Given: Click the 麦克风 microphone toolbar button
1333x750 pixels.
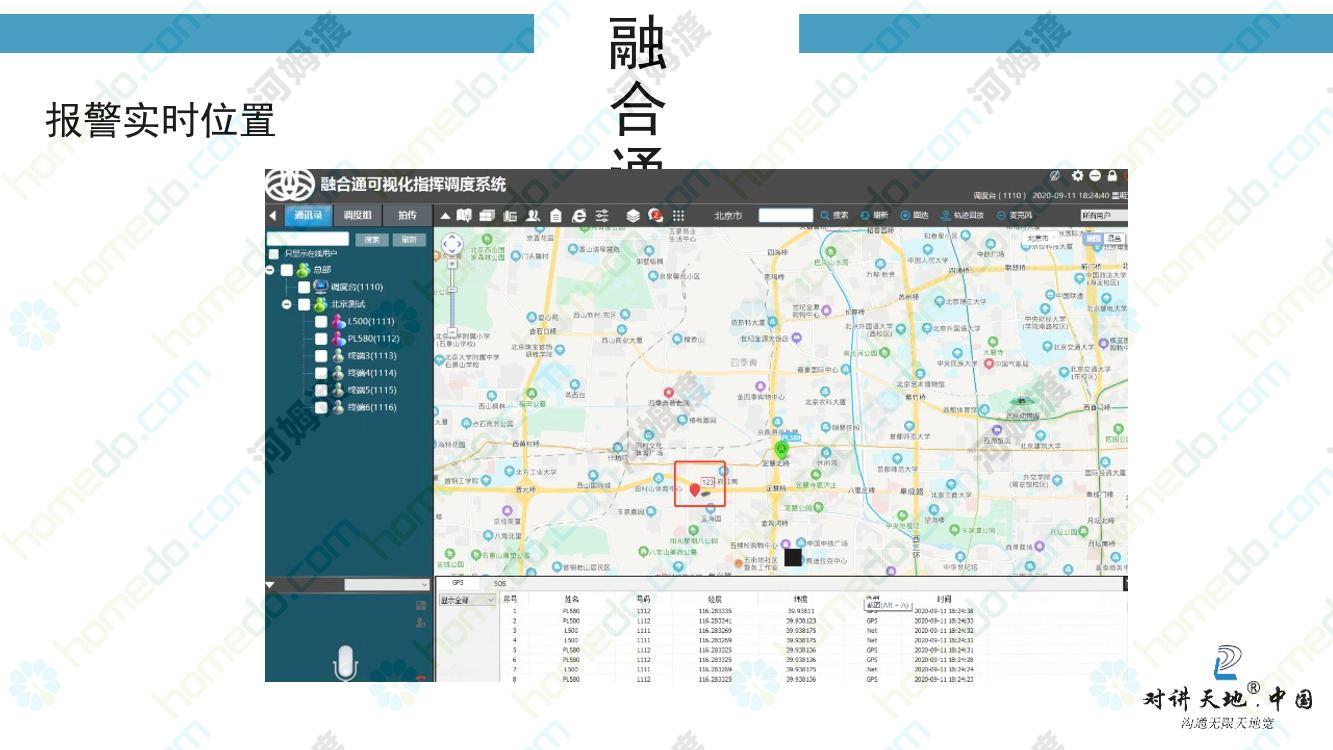Looking at the screenshot, I should pyautogui.click(x=1014, y=215).
